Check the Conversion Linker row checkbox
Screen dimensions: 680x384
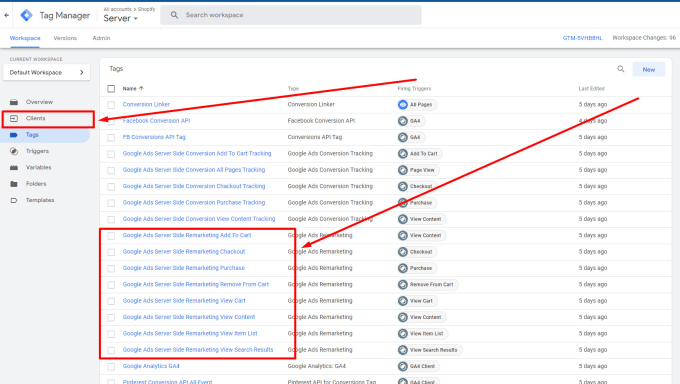point(111,105)
